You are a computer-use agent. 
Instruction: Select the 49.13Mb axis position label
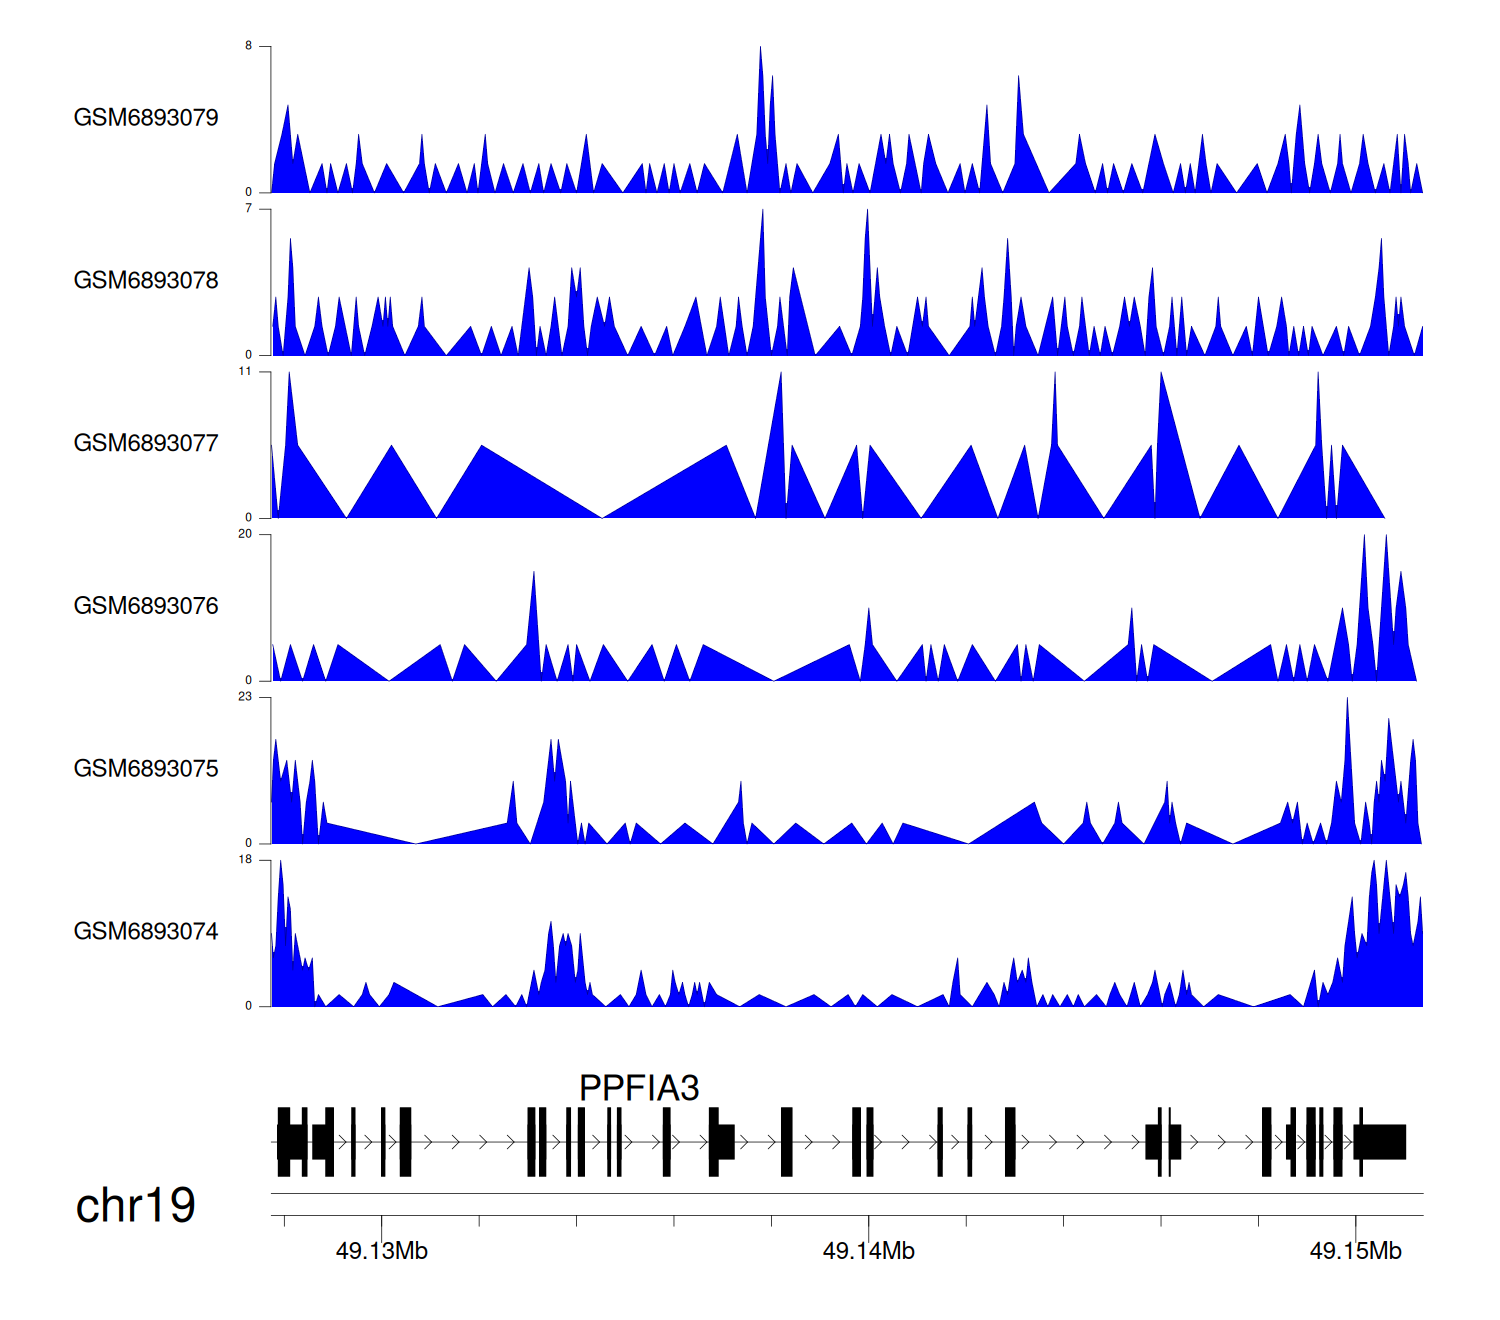pyautogui.click(x=381, y=1251)
